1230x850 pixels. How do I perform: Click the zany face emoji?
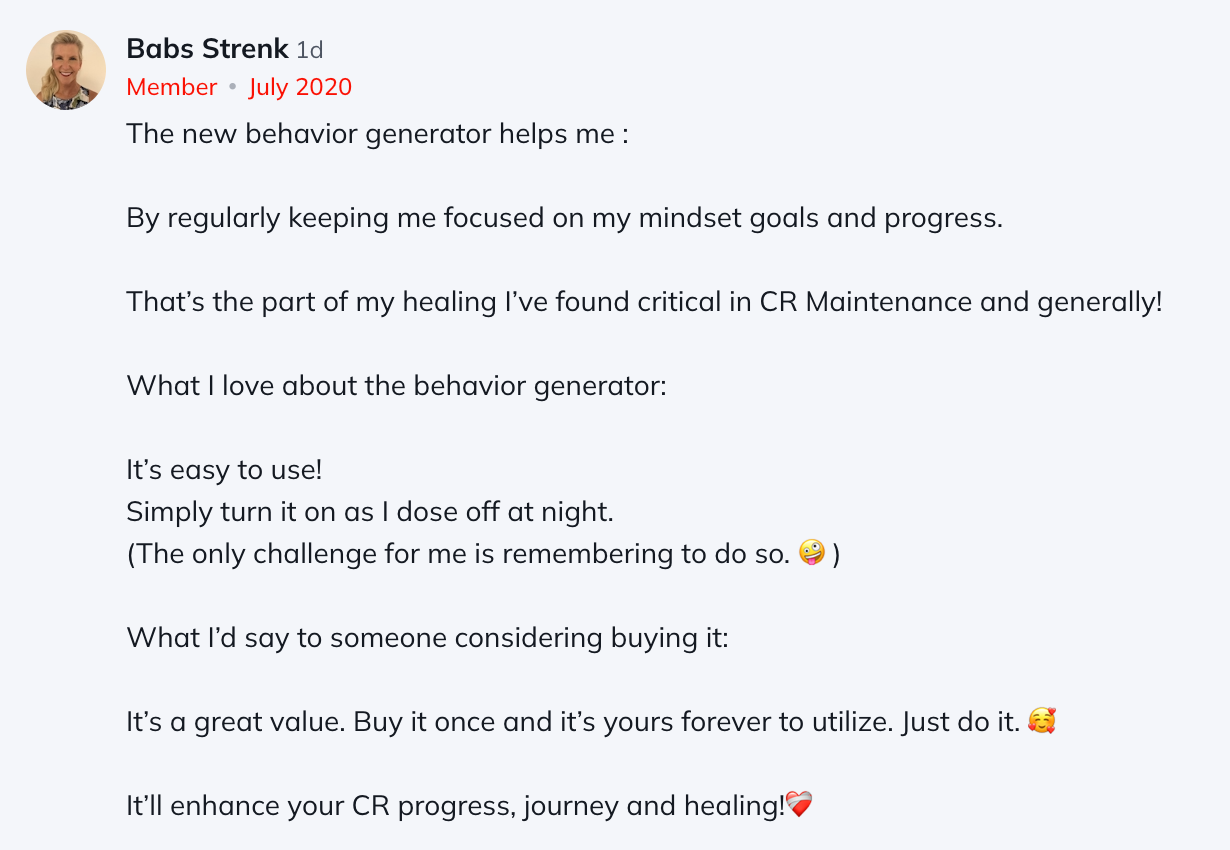(812, 554)
